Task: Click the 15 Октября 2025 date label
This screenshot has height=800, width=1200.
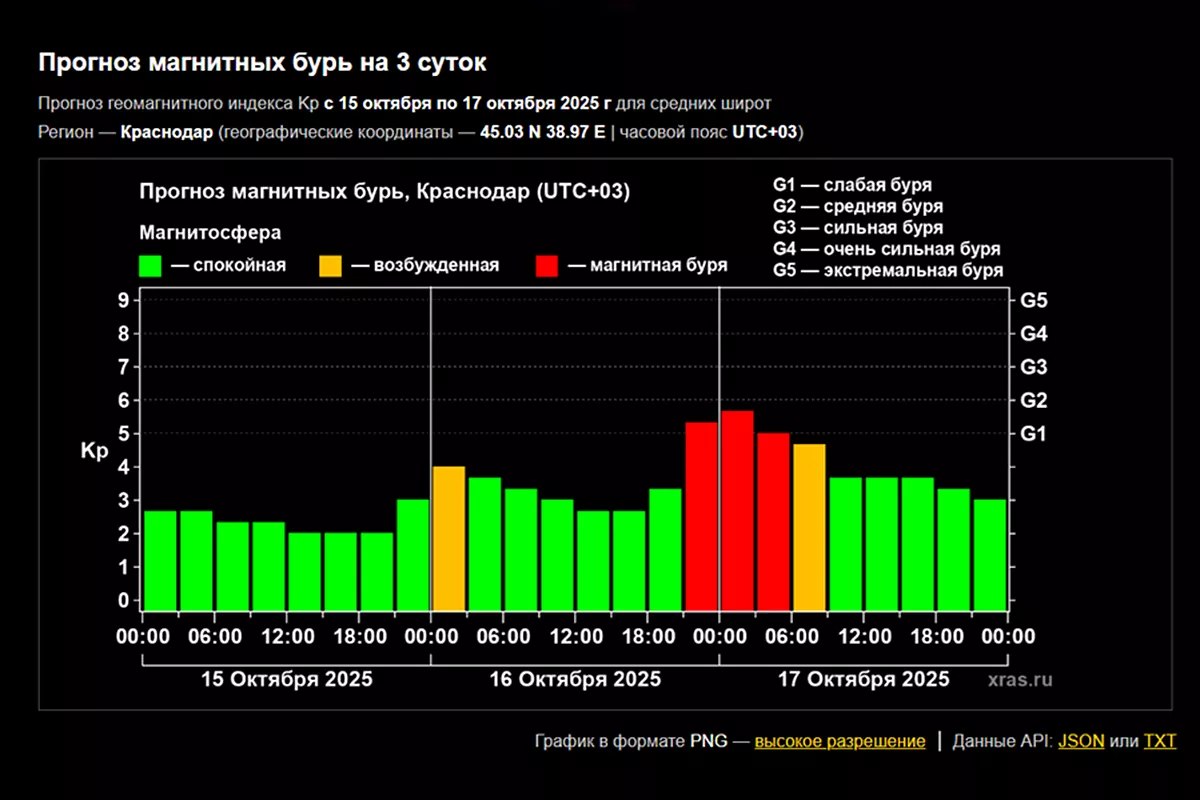Action: point(287,680)
